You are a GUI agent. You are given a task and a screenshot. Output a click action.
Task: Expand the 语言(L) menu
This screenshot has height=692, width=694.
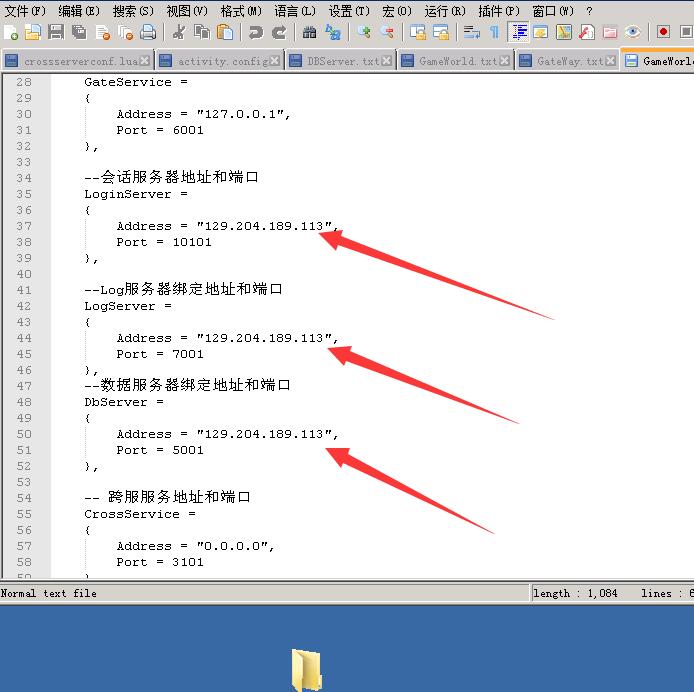(294, 10)
